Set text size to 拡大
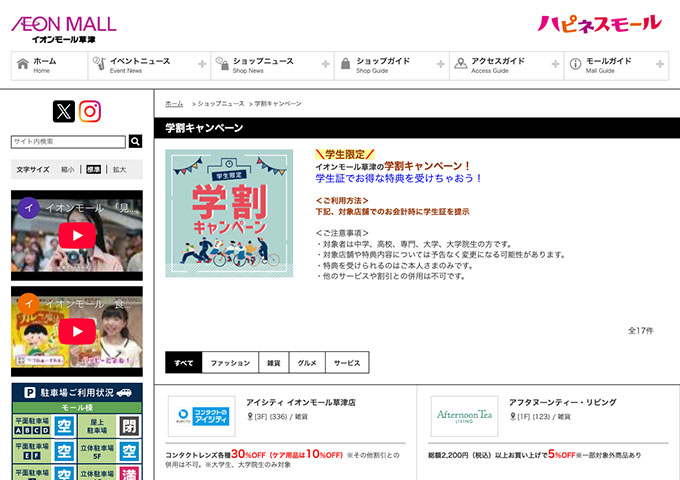The height and width of the screenshot is (480, 680). 119,170
